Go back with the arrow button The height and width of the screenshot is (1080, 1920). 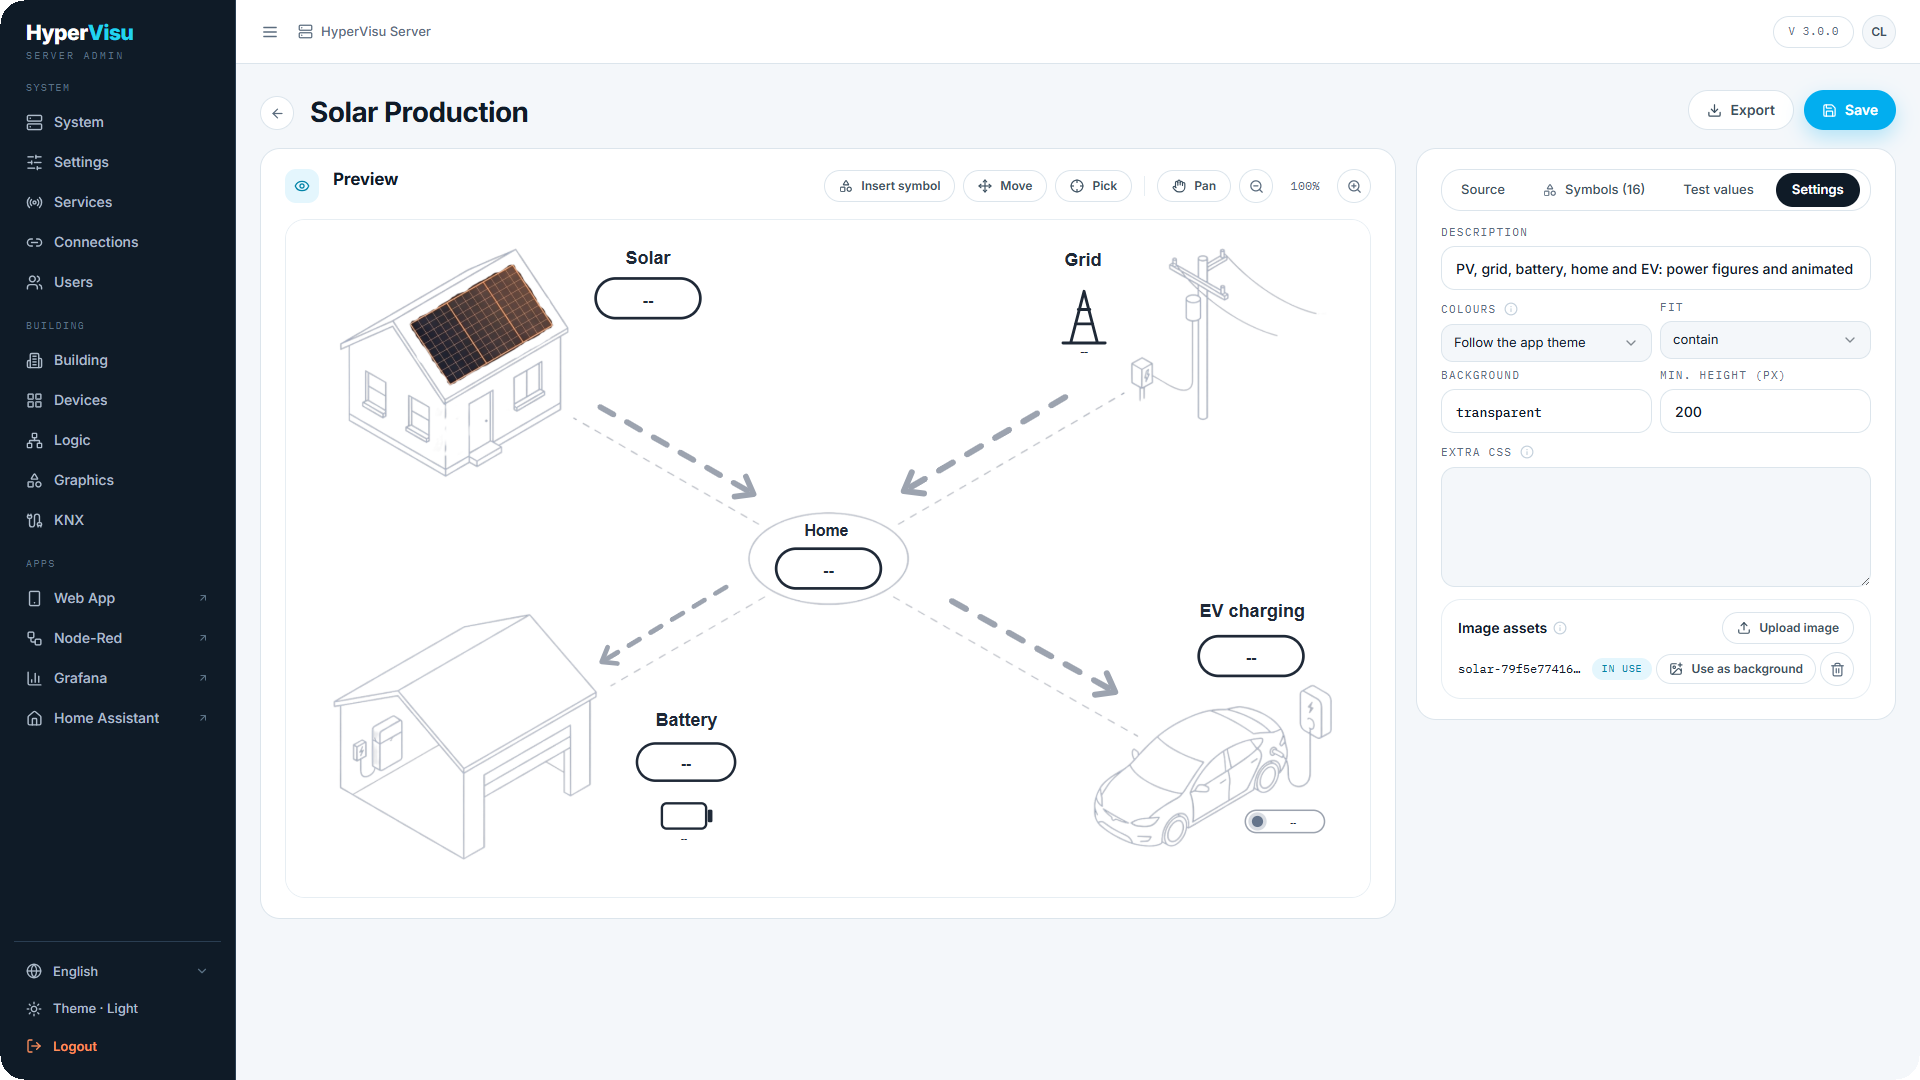click(277, 113)
